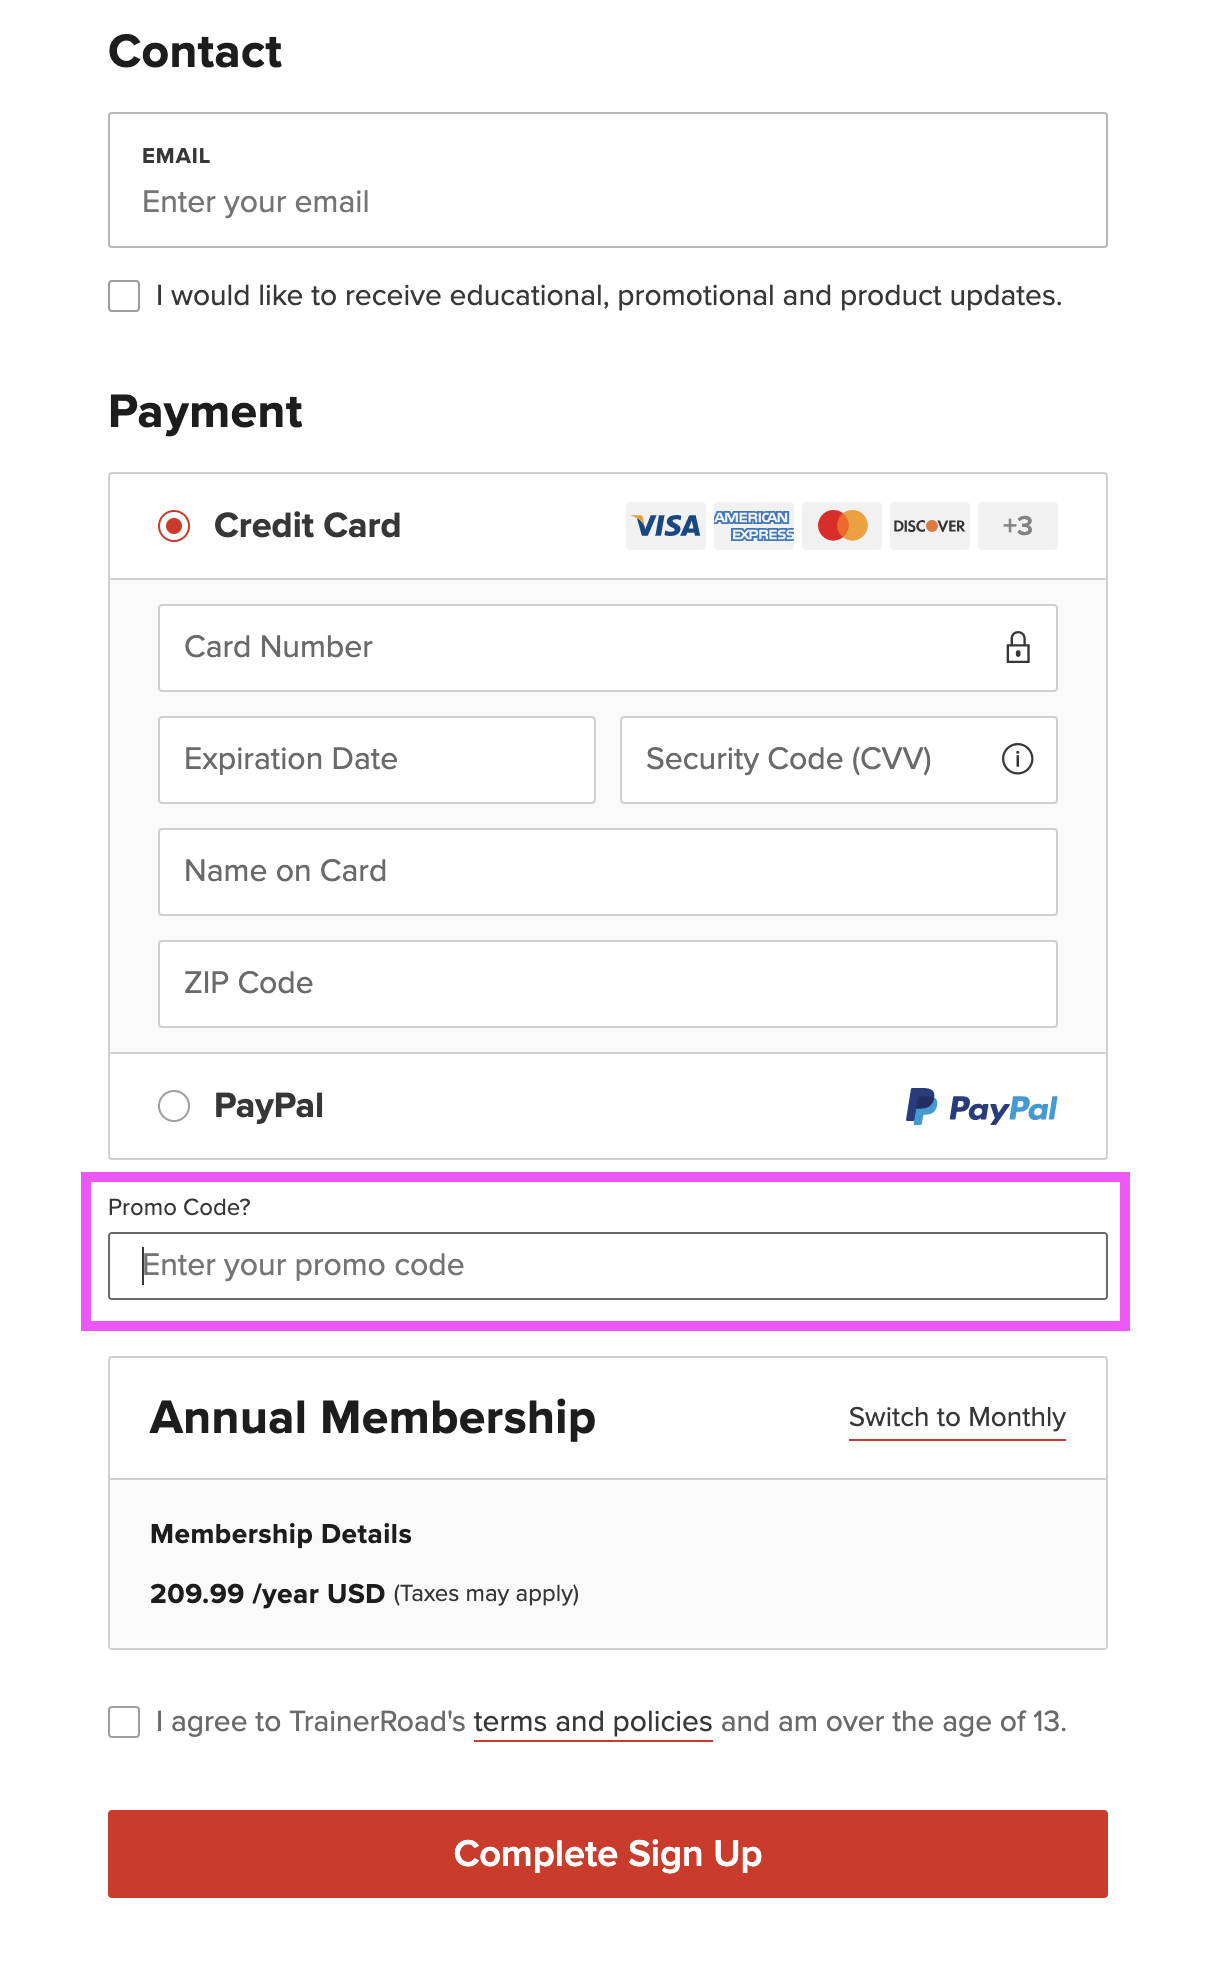The width and height of the screenshot is (1230, 1966).
Task: Check the promotional updates checkbox
Action: [124, 296]
